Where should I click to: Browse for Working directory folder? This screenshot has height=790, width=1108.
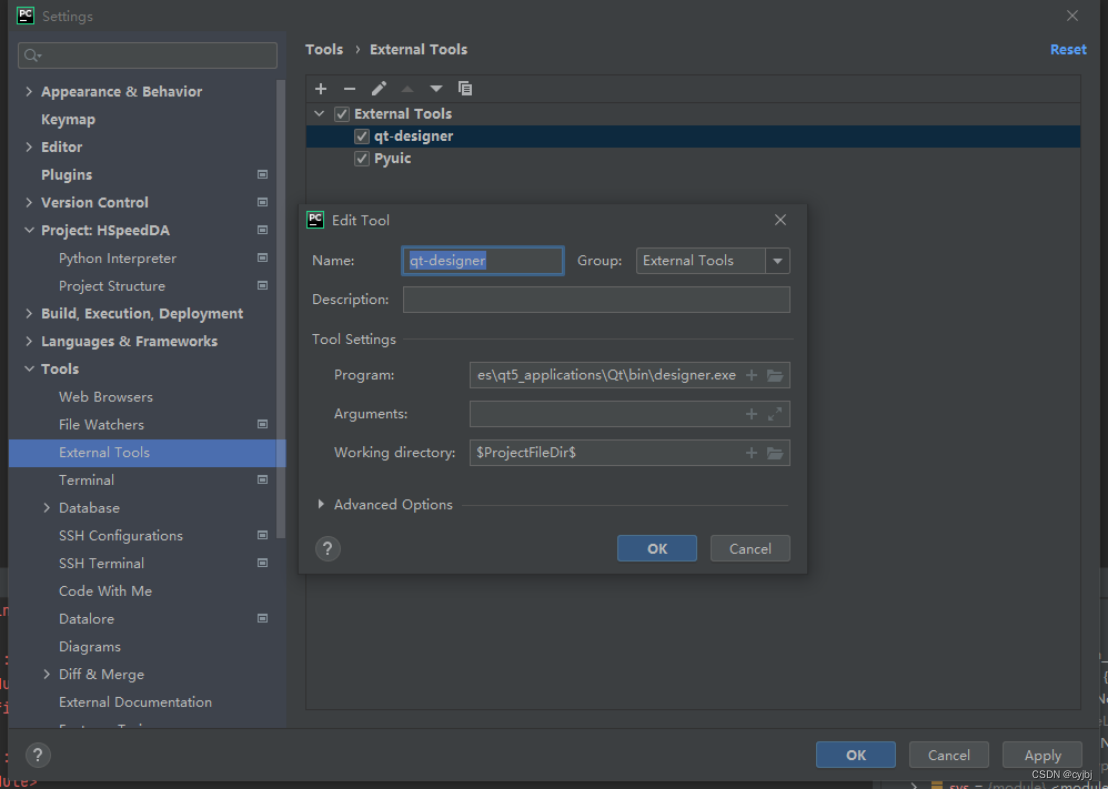774,453
